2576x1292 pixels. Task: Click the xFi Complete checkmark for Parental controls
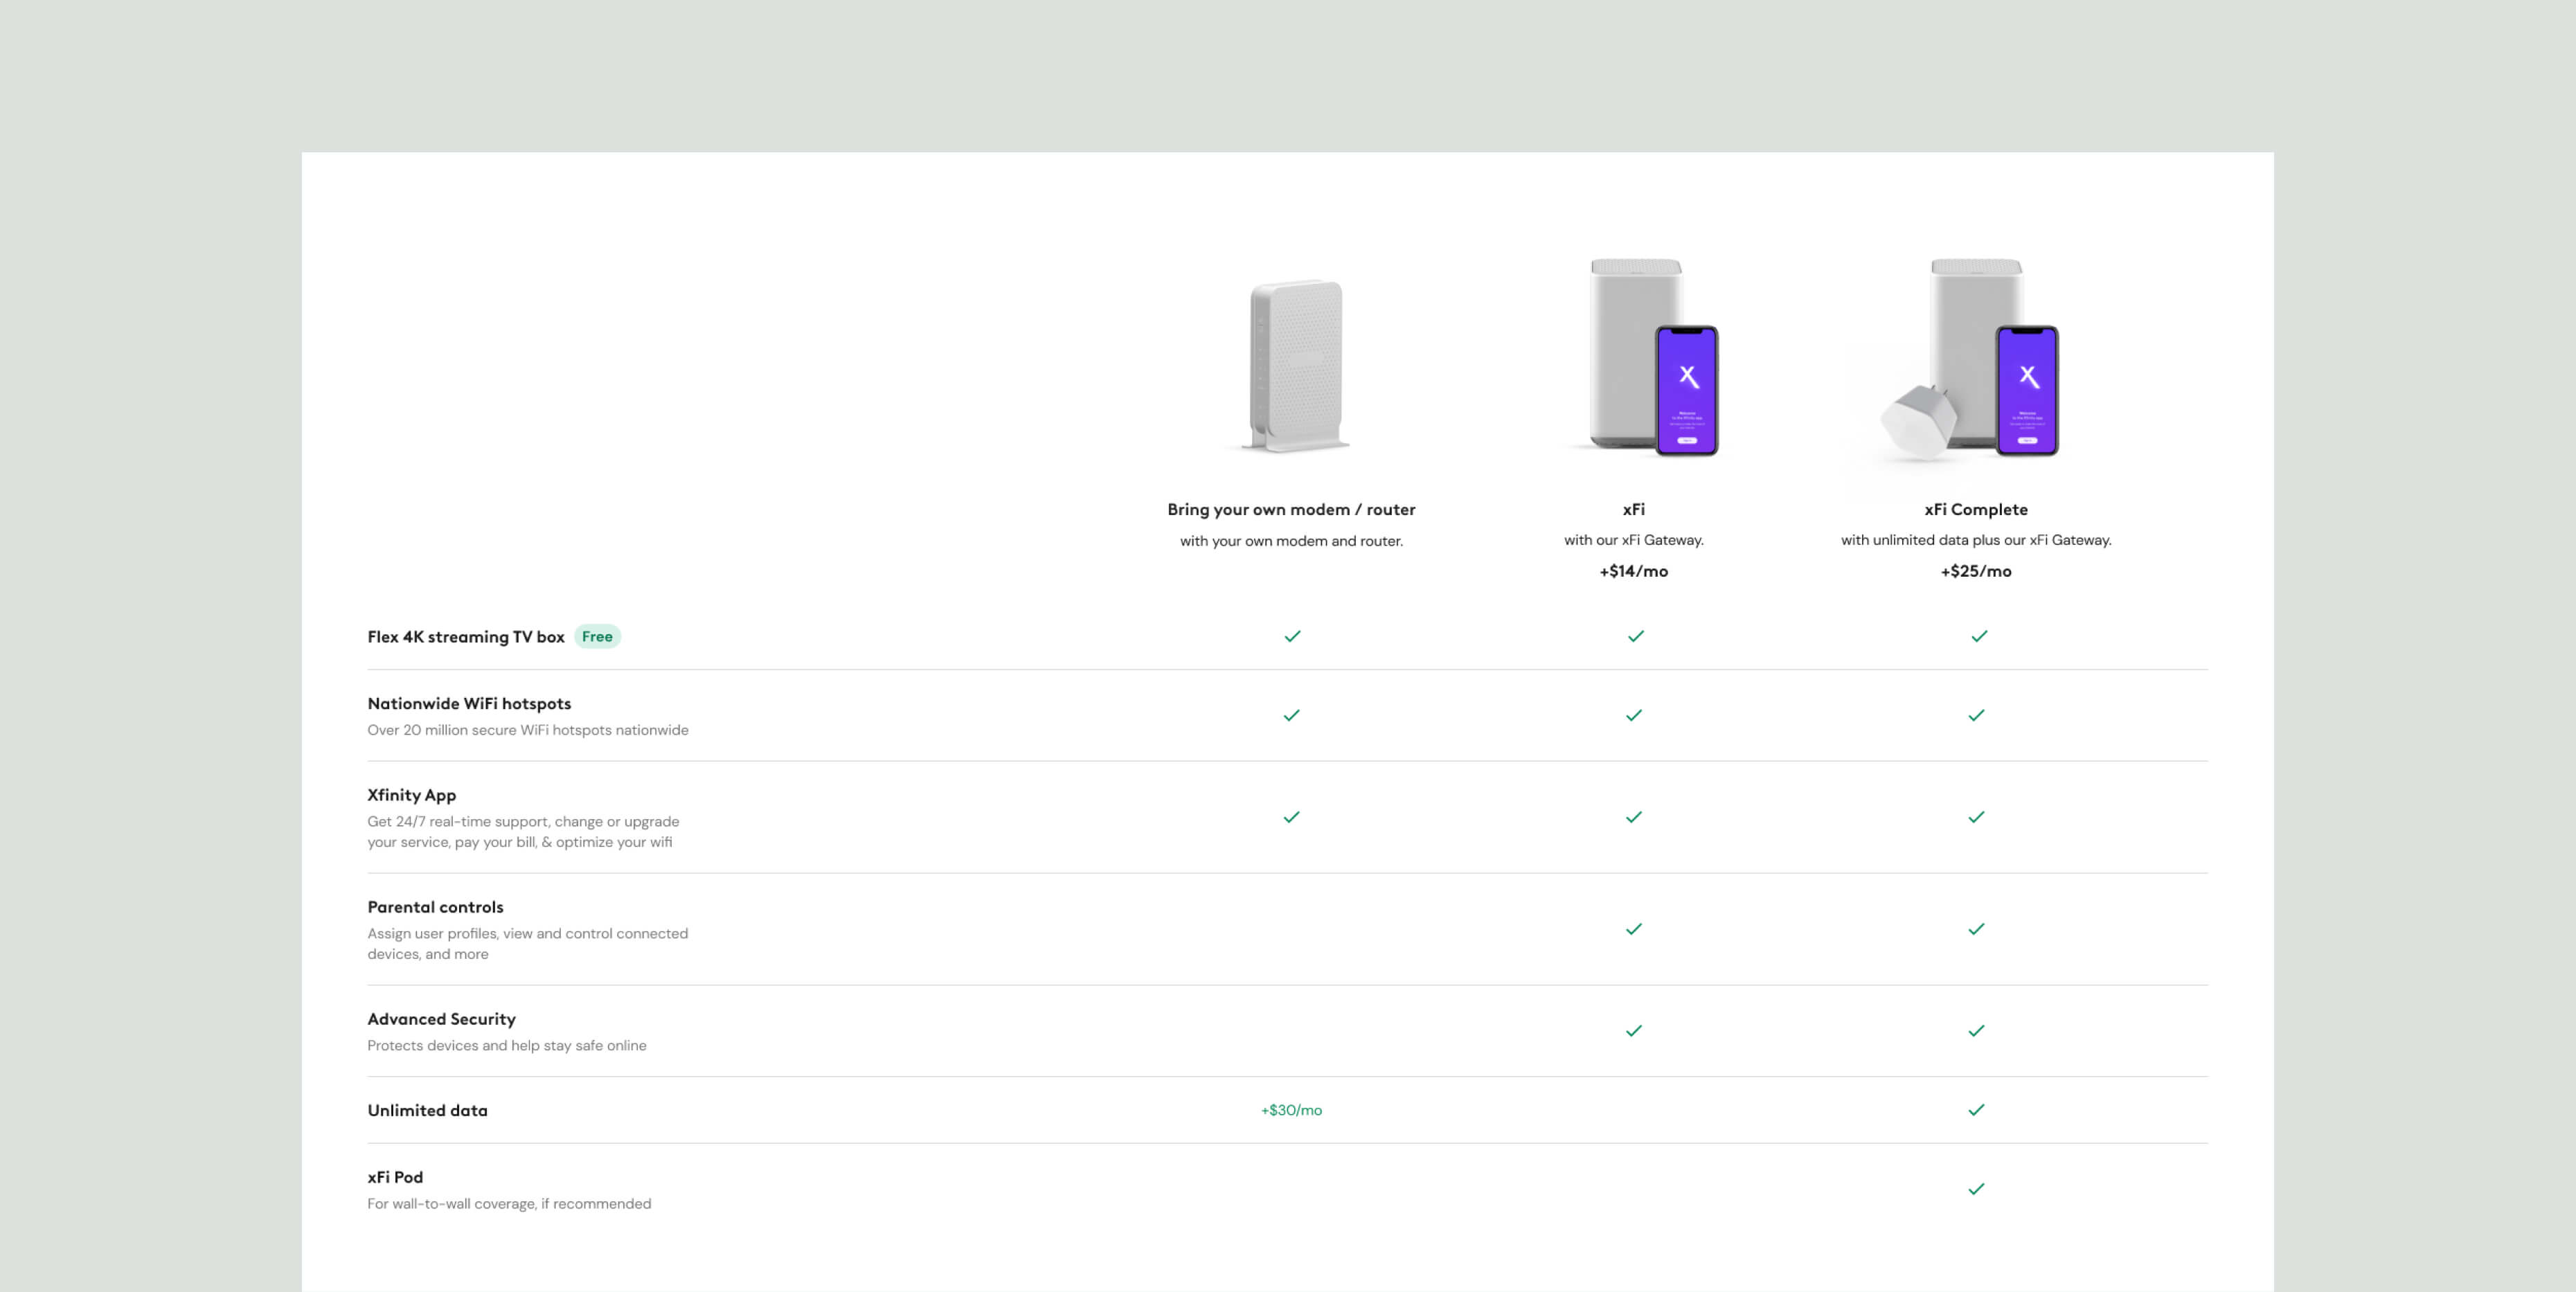(1975, 929)
